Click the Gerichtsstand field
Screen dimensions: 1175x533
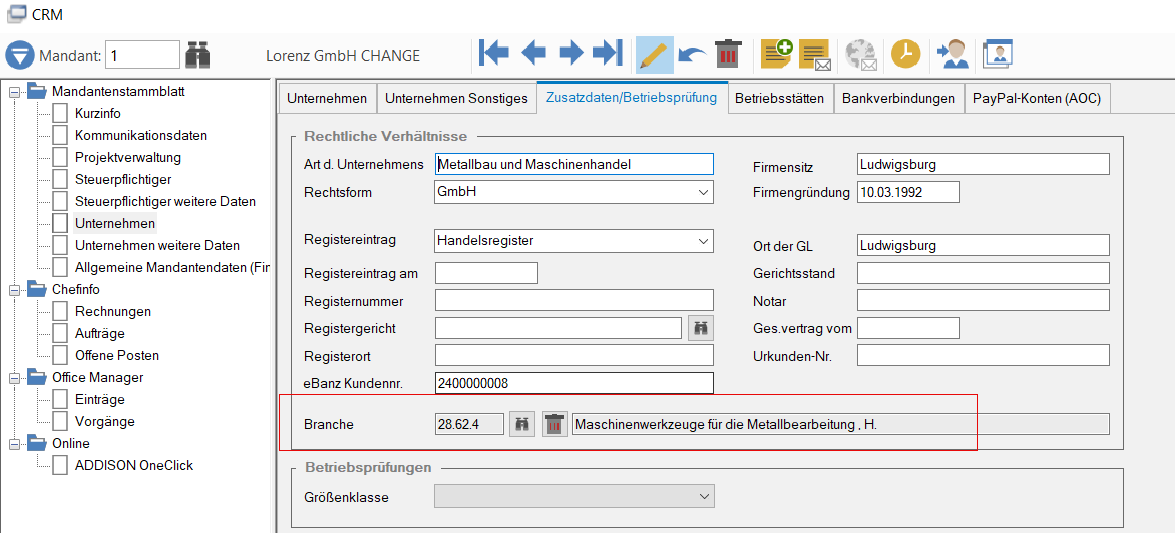[x=983, y=273]
